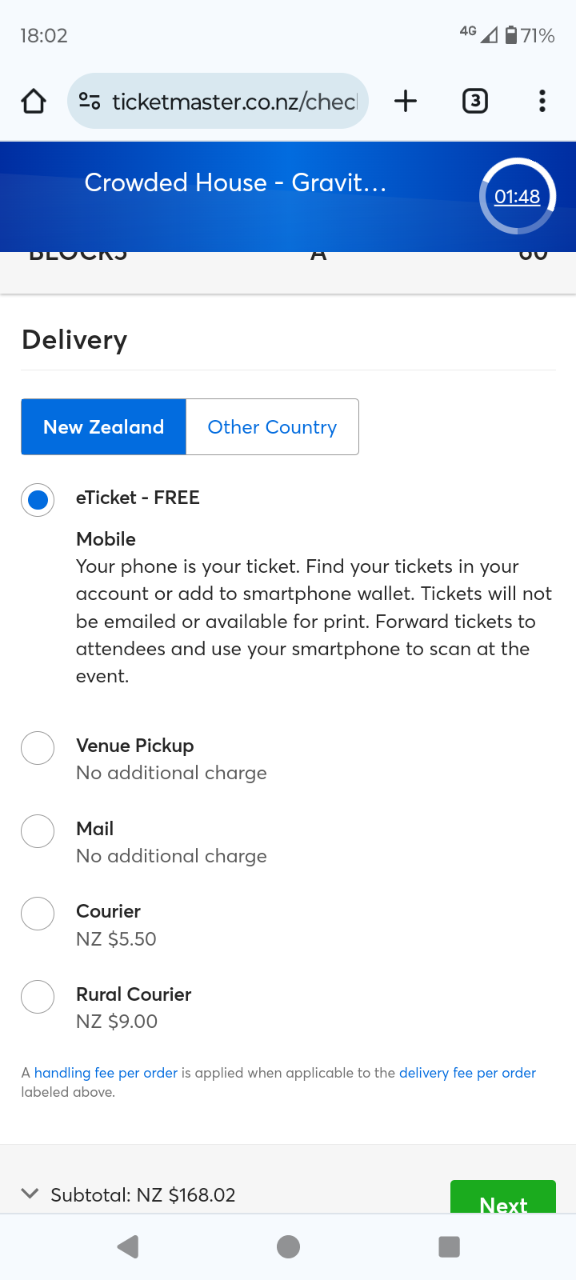The height and width of the screenshot is (1280, 576).
Task: Tap the Android back navigation button
Action: tap(127, 1246)
